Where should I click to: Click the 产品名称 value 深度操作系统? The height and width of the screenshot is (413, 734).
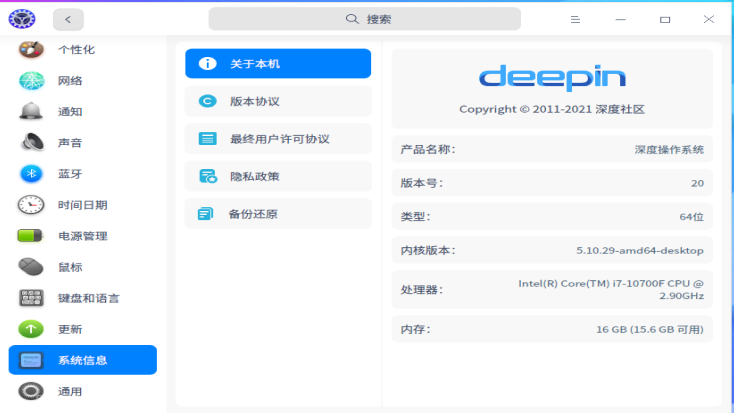[669, 149]
